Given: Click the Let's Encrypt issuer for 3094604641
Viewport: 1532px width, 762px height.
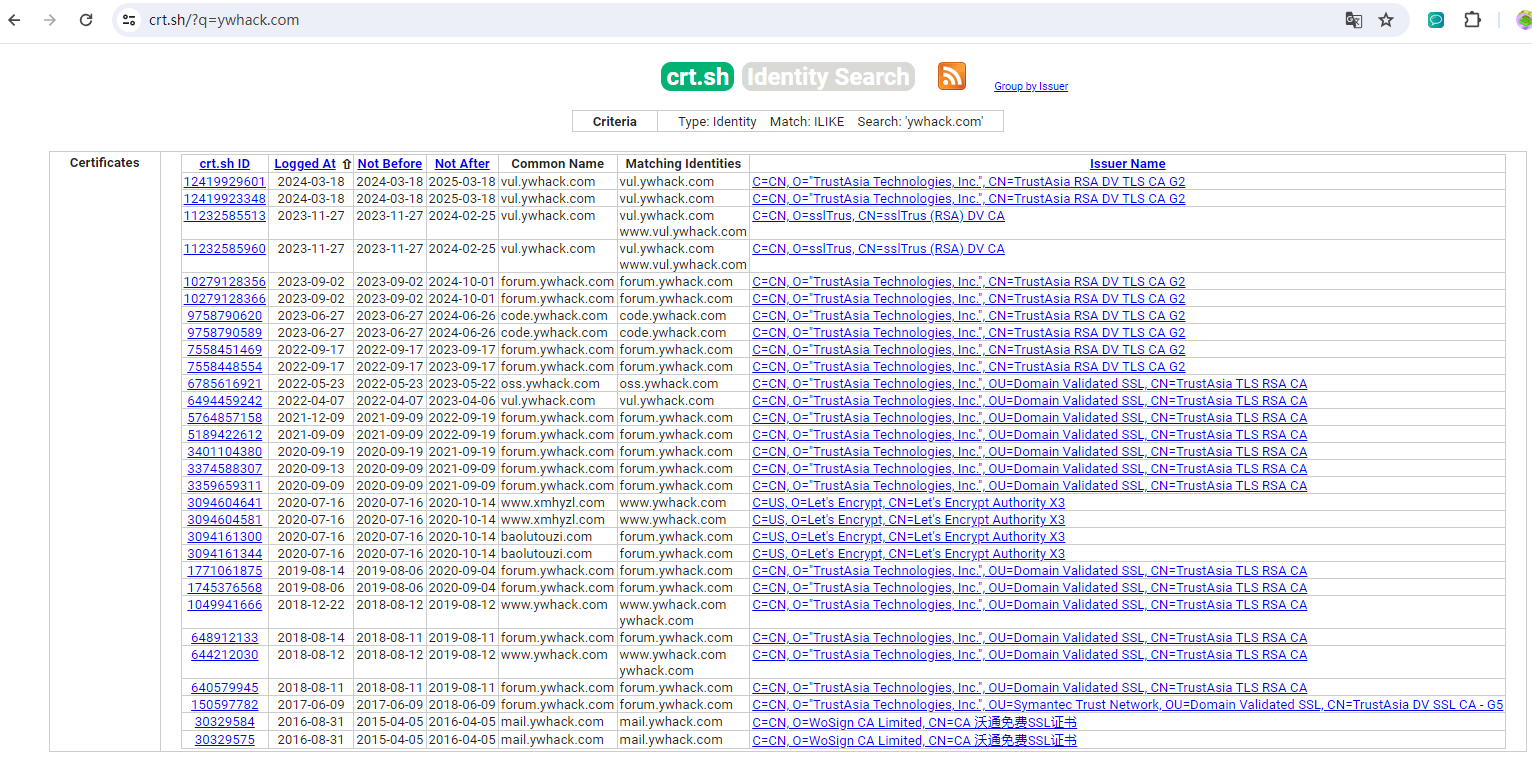Looking at the screenshot, I should point(908,503).
